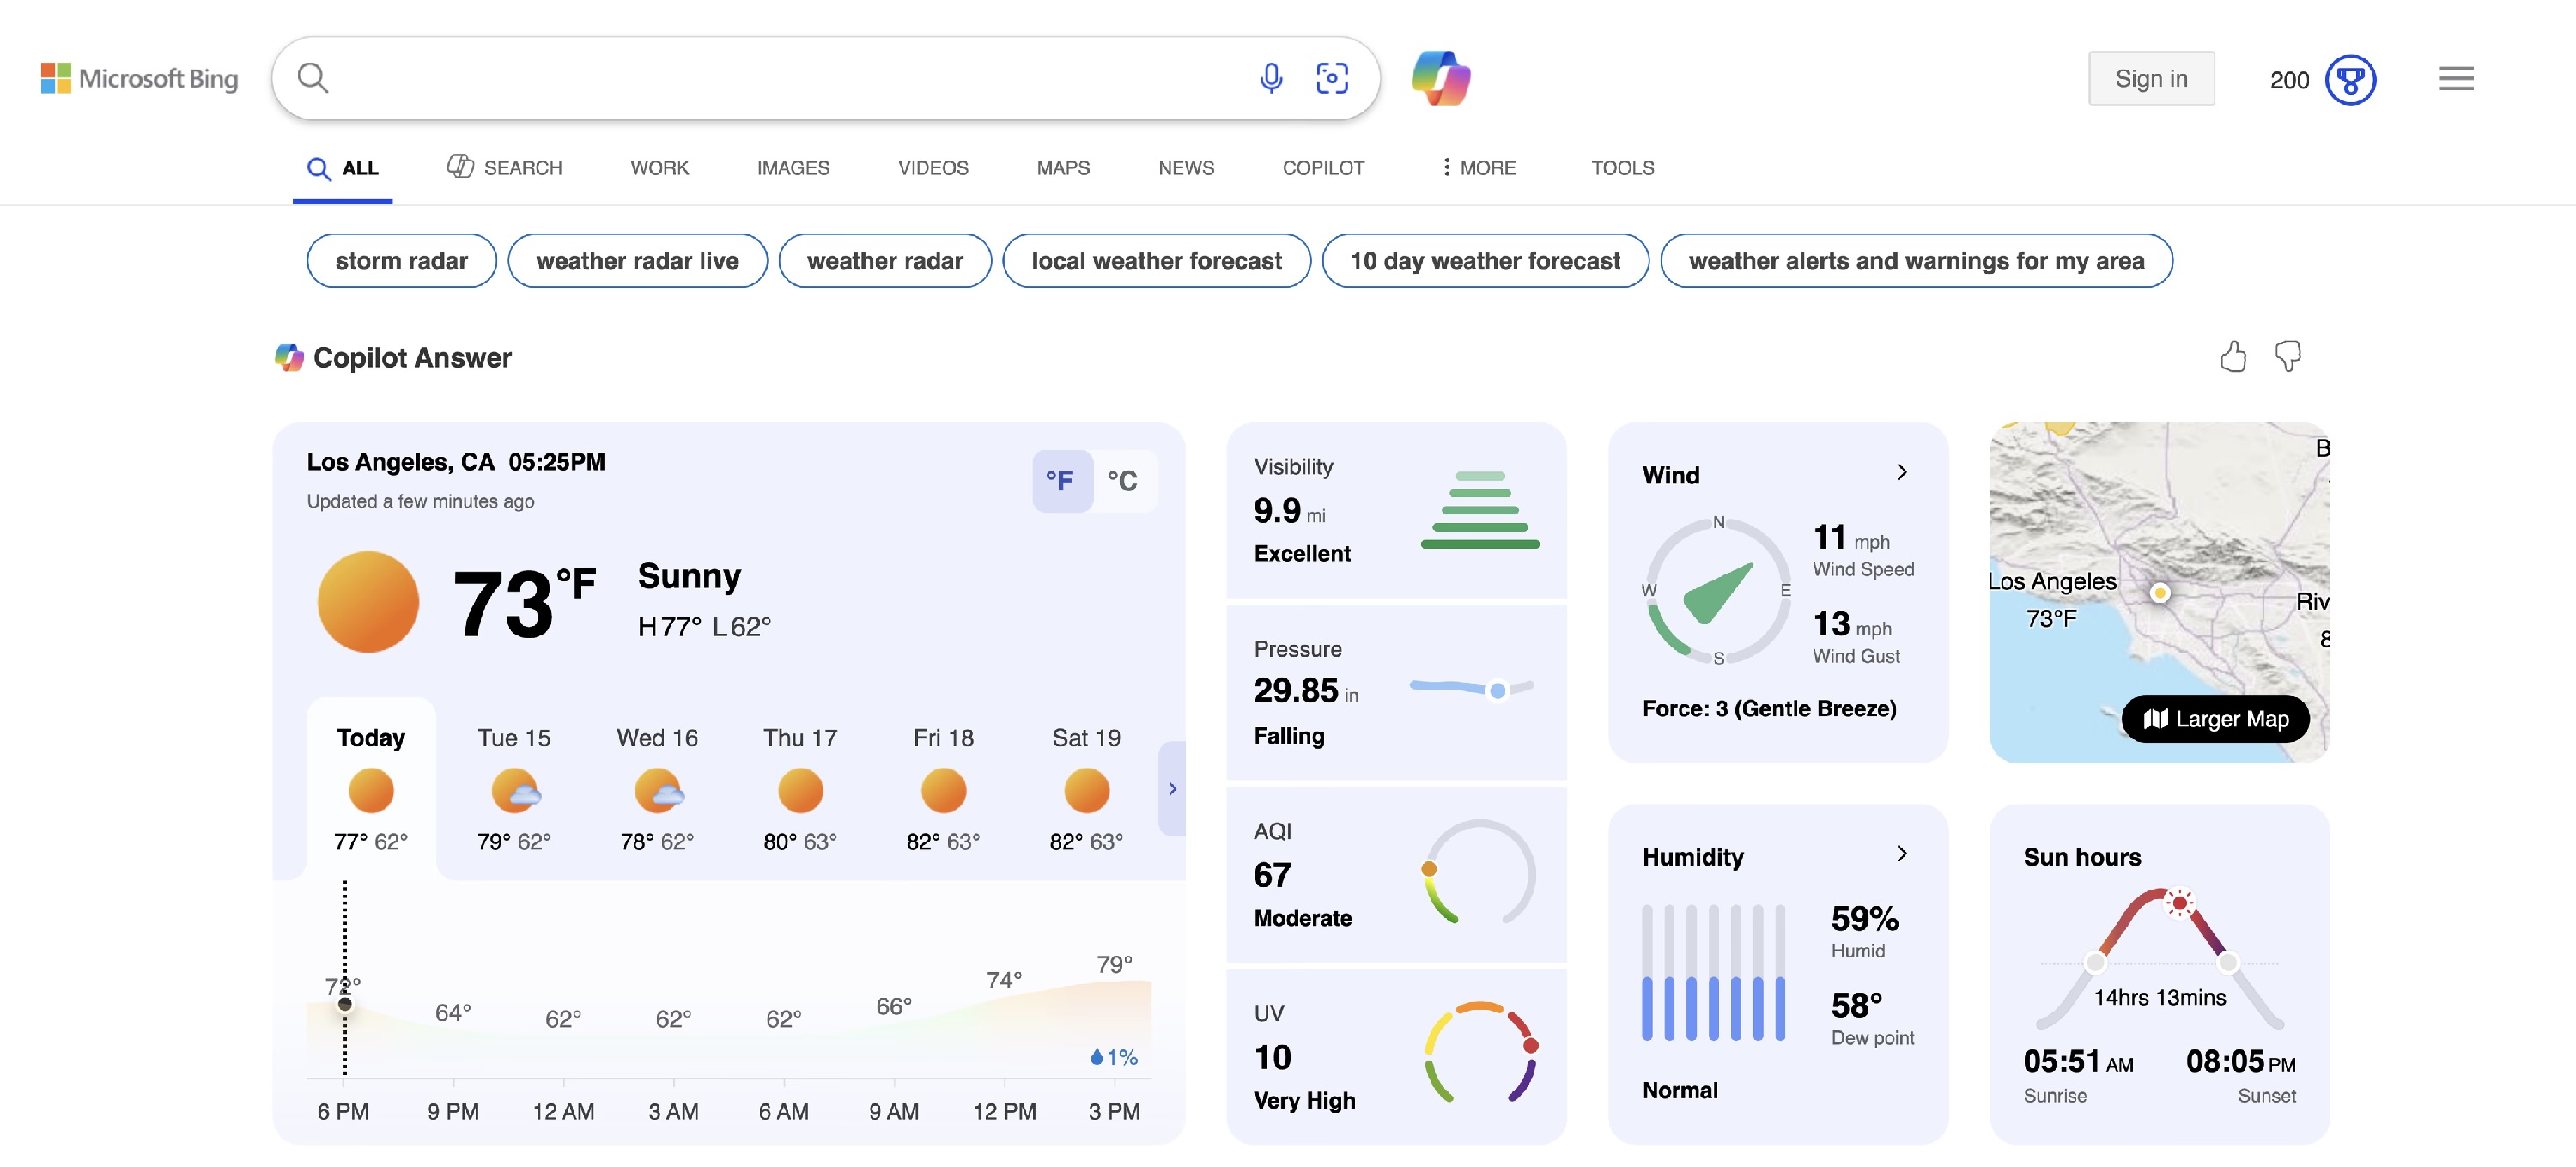Switch to the MAPS tab
2576x1167 pixels.
coord(1062,168)
